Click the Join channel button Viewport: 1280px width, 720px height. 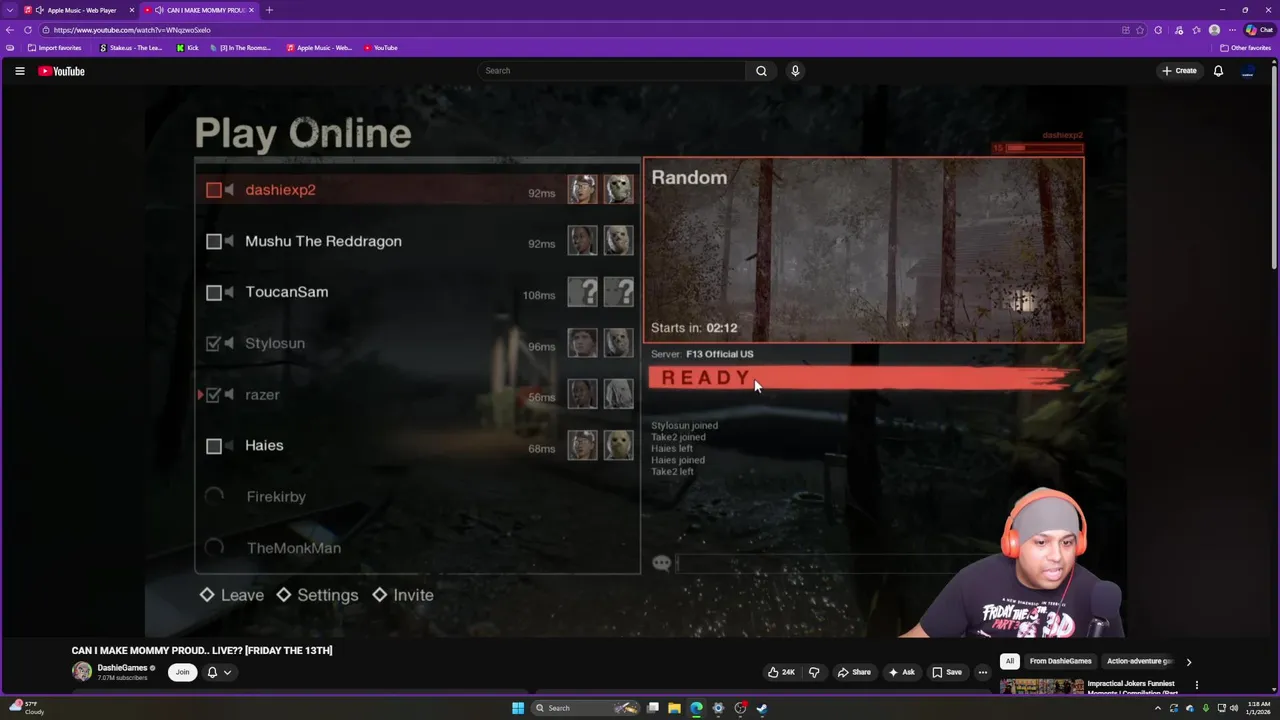182,672
